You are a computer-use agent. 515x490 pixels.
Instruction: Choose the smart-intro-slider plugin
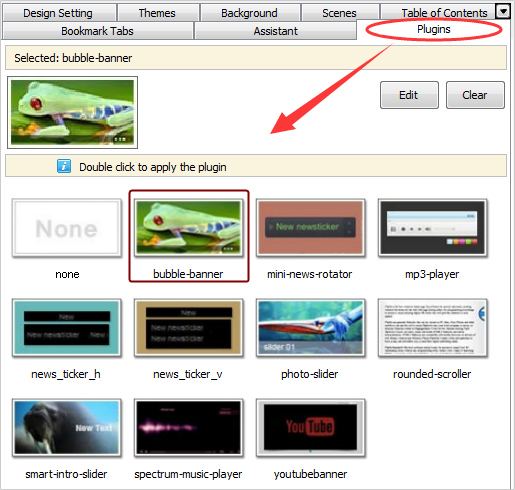(67, 428)
